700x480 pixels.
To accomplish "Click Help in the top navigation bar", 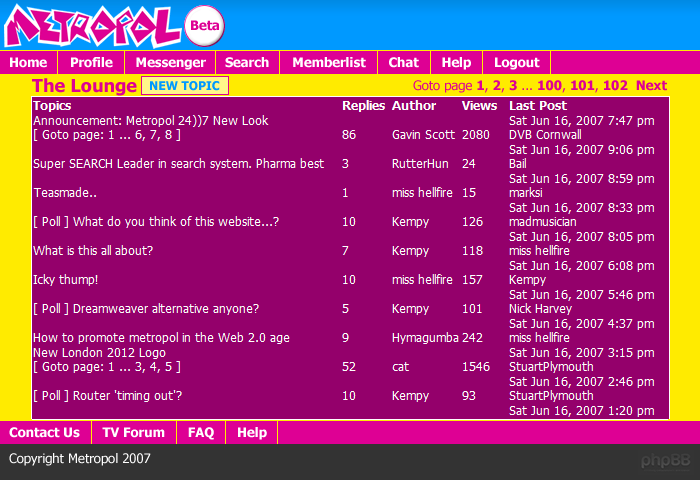I will click(456, 63).
